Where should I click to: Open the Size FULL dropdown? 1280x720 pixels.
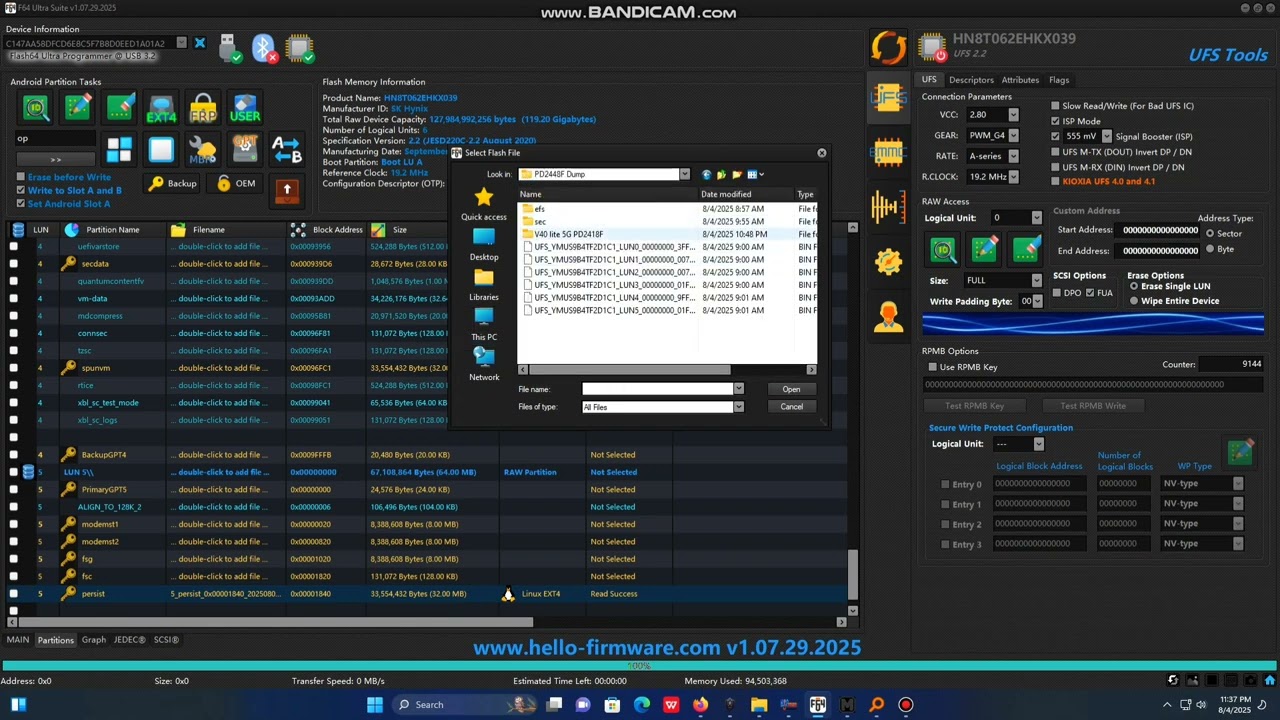[1036, 281]
